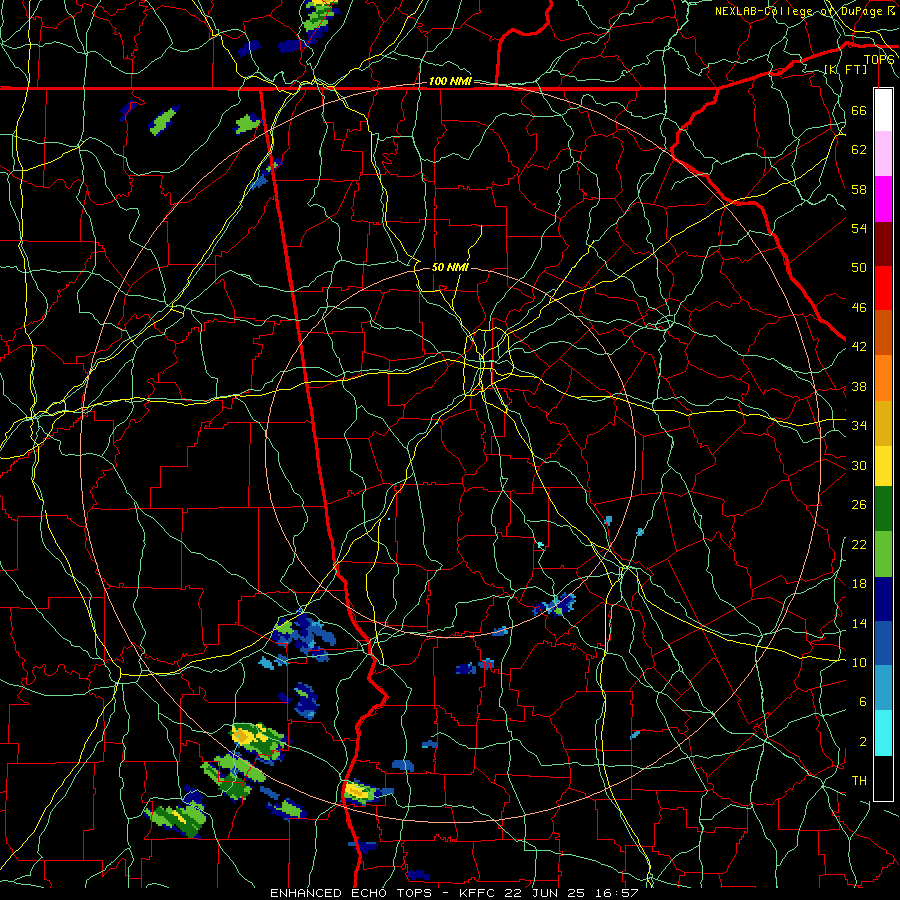Click the 'NEXLAB-College of DuPage' credit text
Screen dimensions: 900x900
click(x=800, y=11)
